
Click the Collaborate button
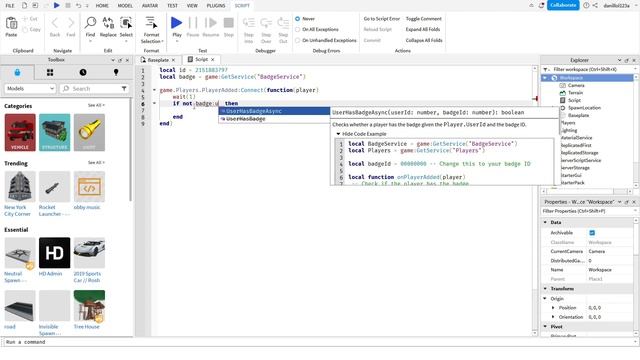(563, 5)
